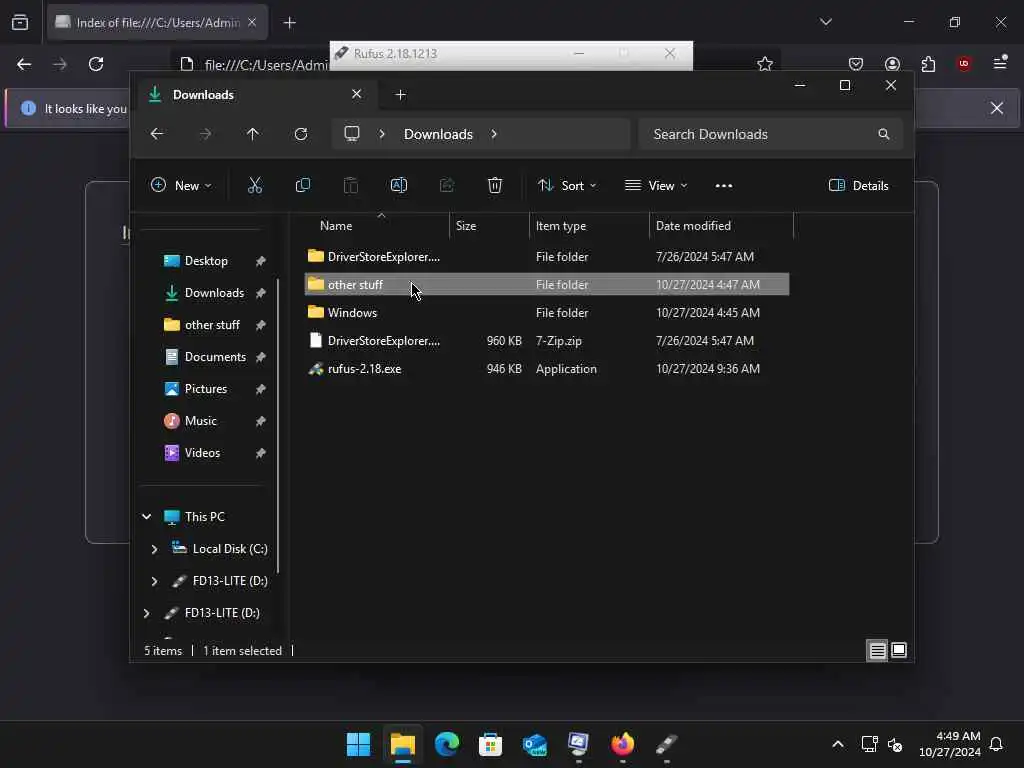Close the Downloads tab in Explorer
Viewport: 1024px width, 768px height.
click(x=357, y=94)
